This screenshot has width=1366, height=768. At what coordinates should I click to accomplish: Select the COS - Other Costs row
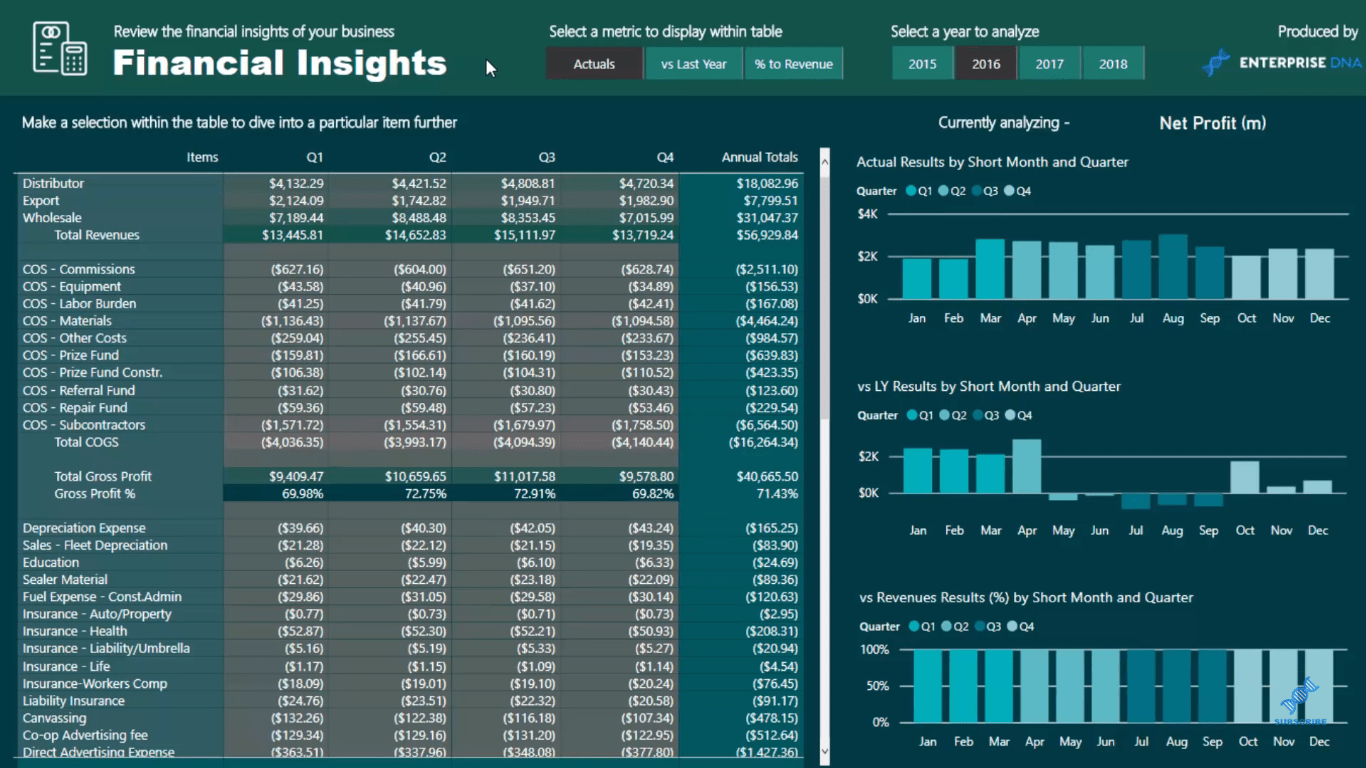pyautogui.click(x=410, y=338)
